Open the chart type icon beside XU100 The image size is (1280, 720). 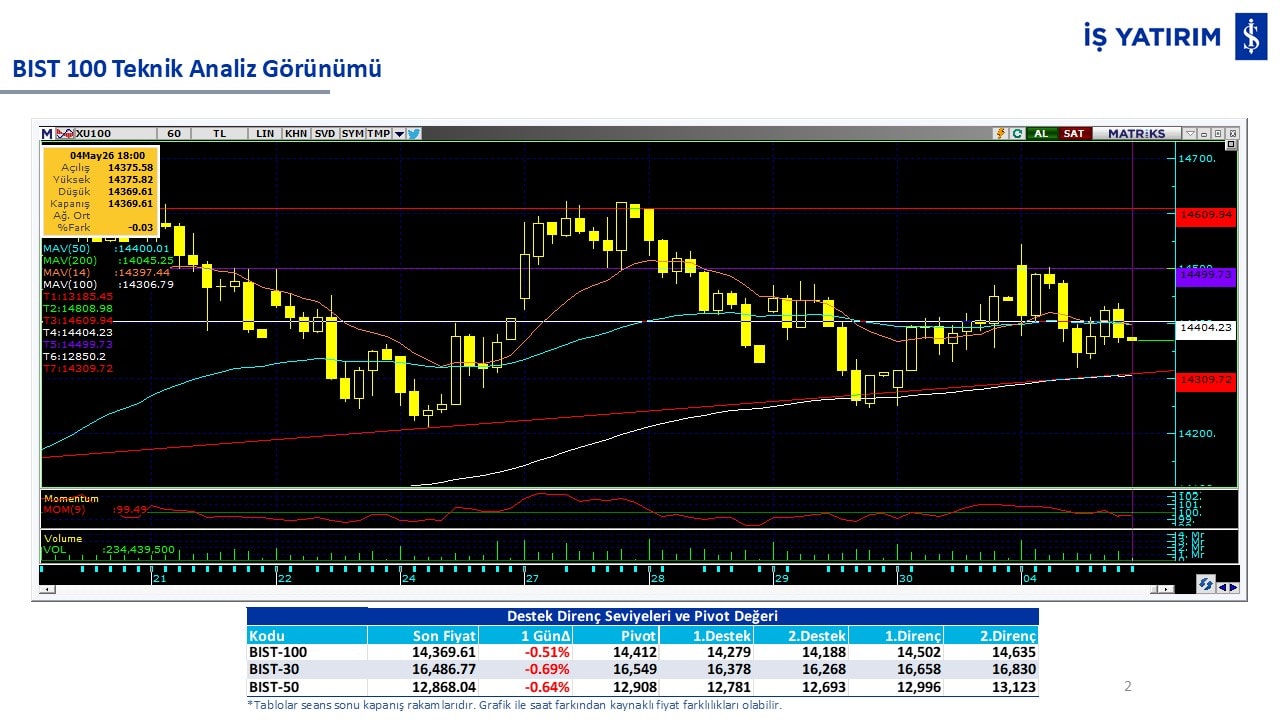pyautogui.click(x=65, y=134)
